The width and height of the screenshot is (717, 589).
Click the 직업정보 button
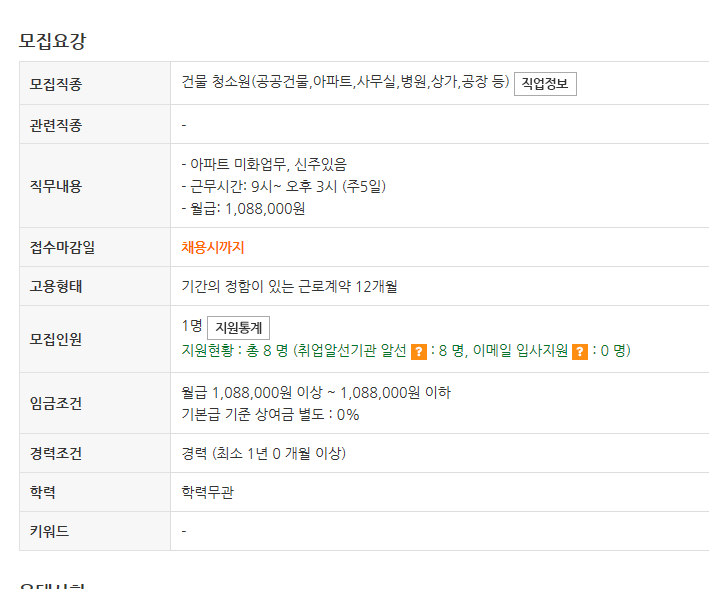545,84
